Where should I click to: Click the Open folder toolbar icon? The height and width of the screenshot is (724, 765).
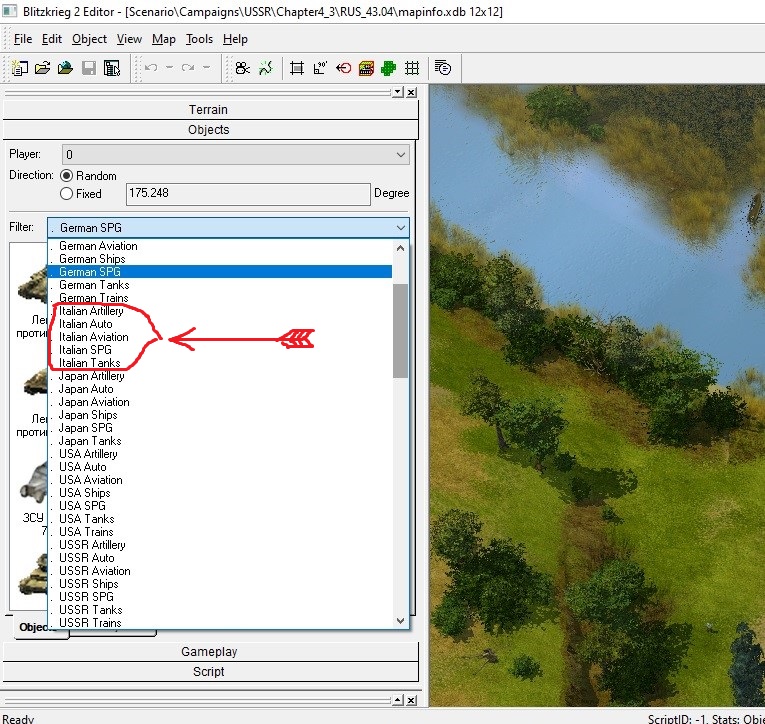pyautogui.click(x=42, y=68)
